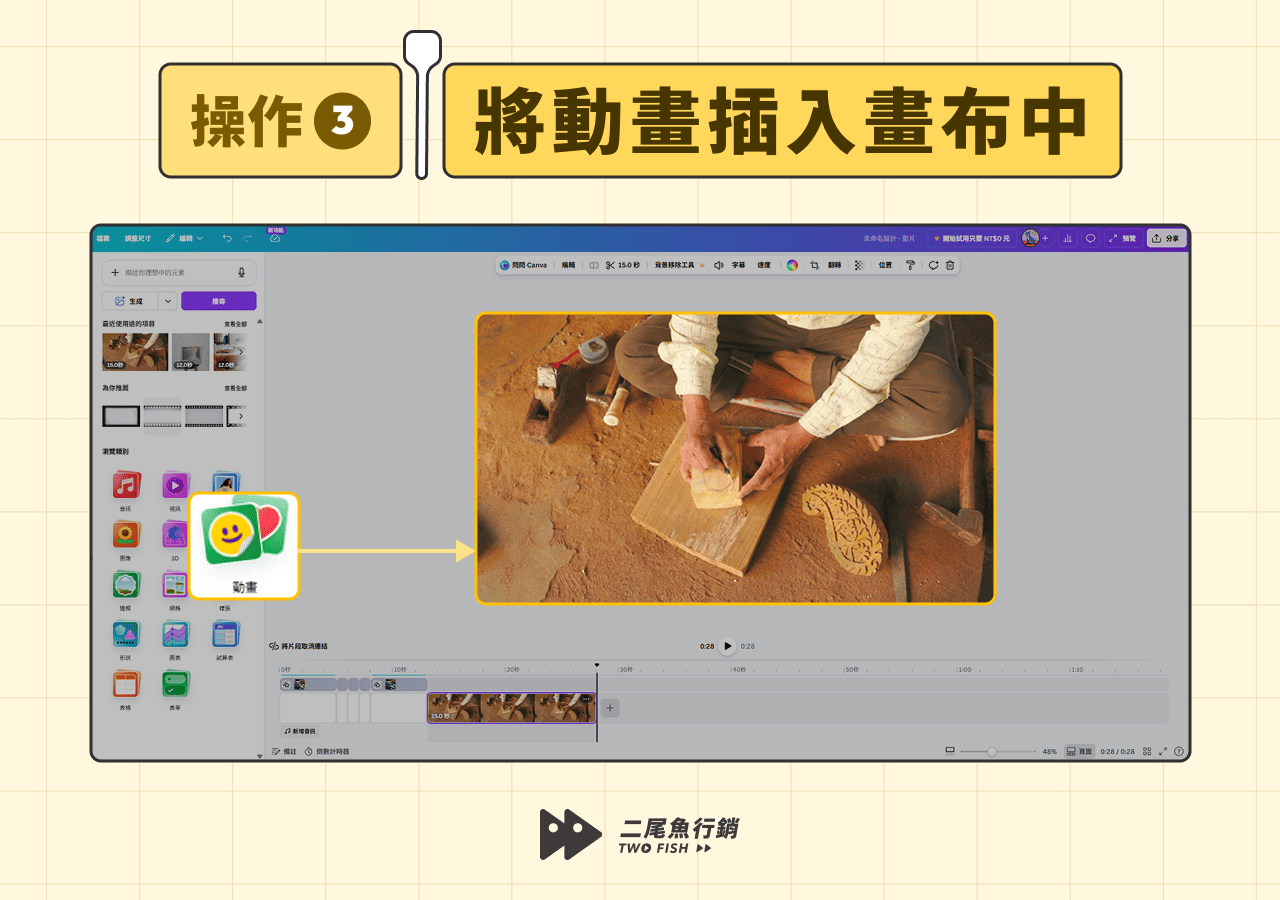Screen dimensions: 1280x900
Task: Click 字幕 captions in the toolbar
Action: point(738,265)
